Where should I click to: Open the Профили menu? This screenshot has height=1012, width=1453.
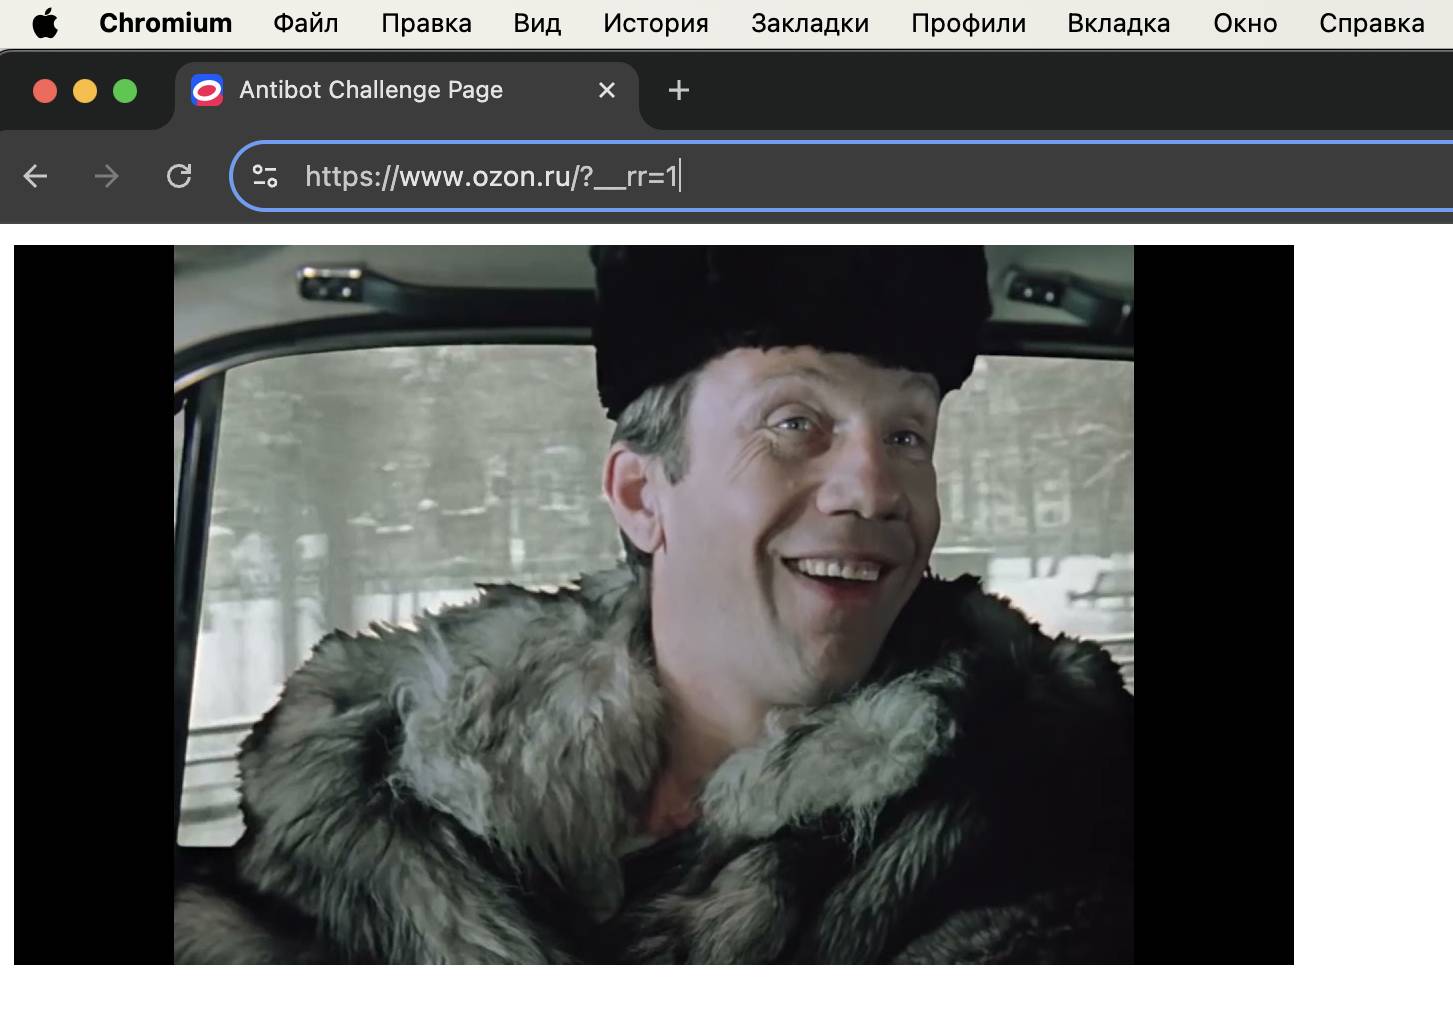(x=968, y=23)
